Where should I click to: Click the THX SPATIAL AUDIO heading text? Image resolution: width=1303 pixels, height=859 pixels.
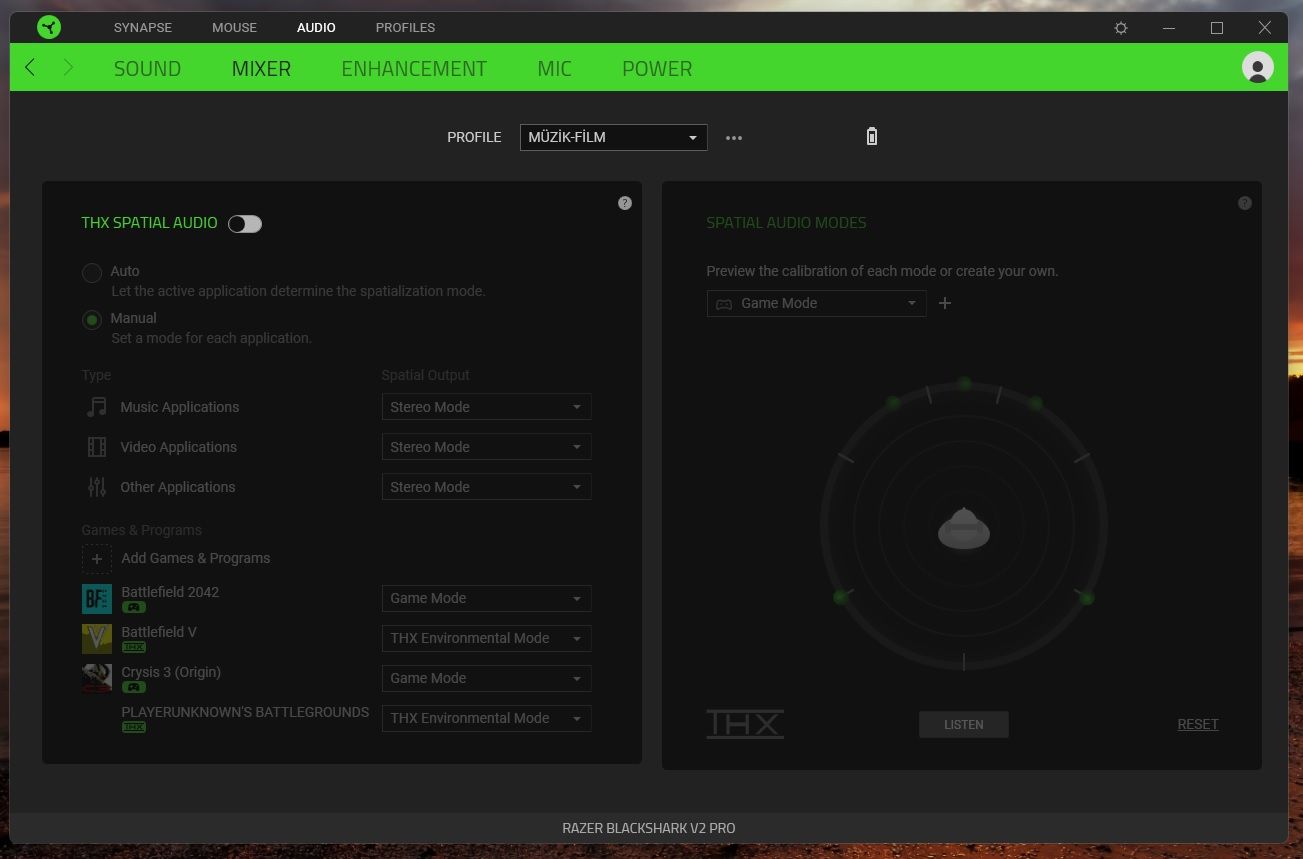[149, 223]
